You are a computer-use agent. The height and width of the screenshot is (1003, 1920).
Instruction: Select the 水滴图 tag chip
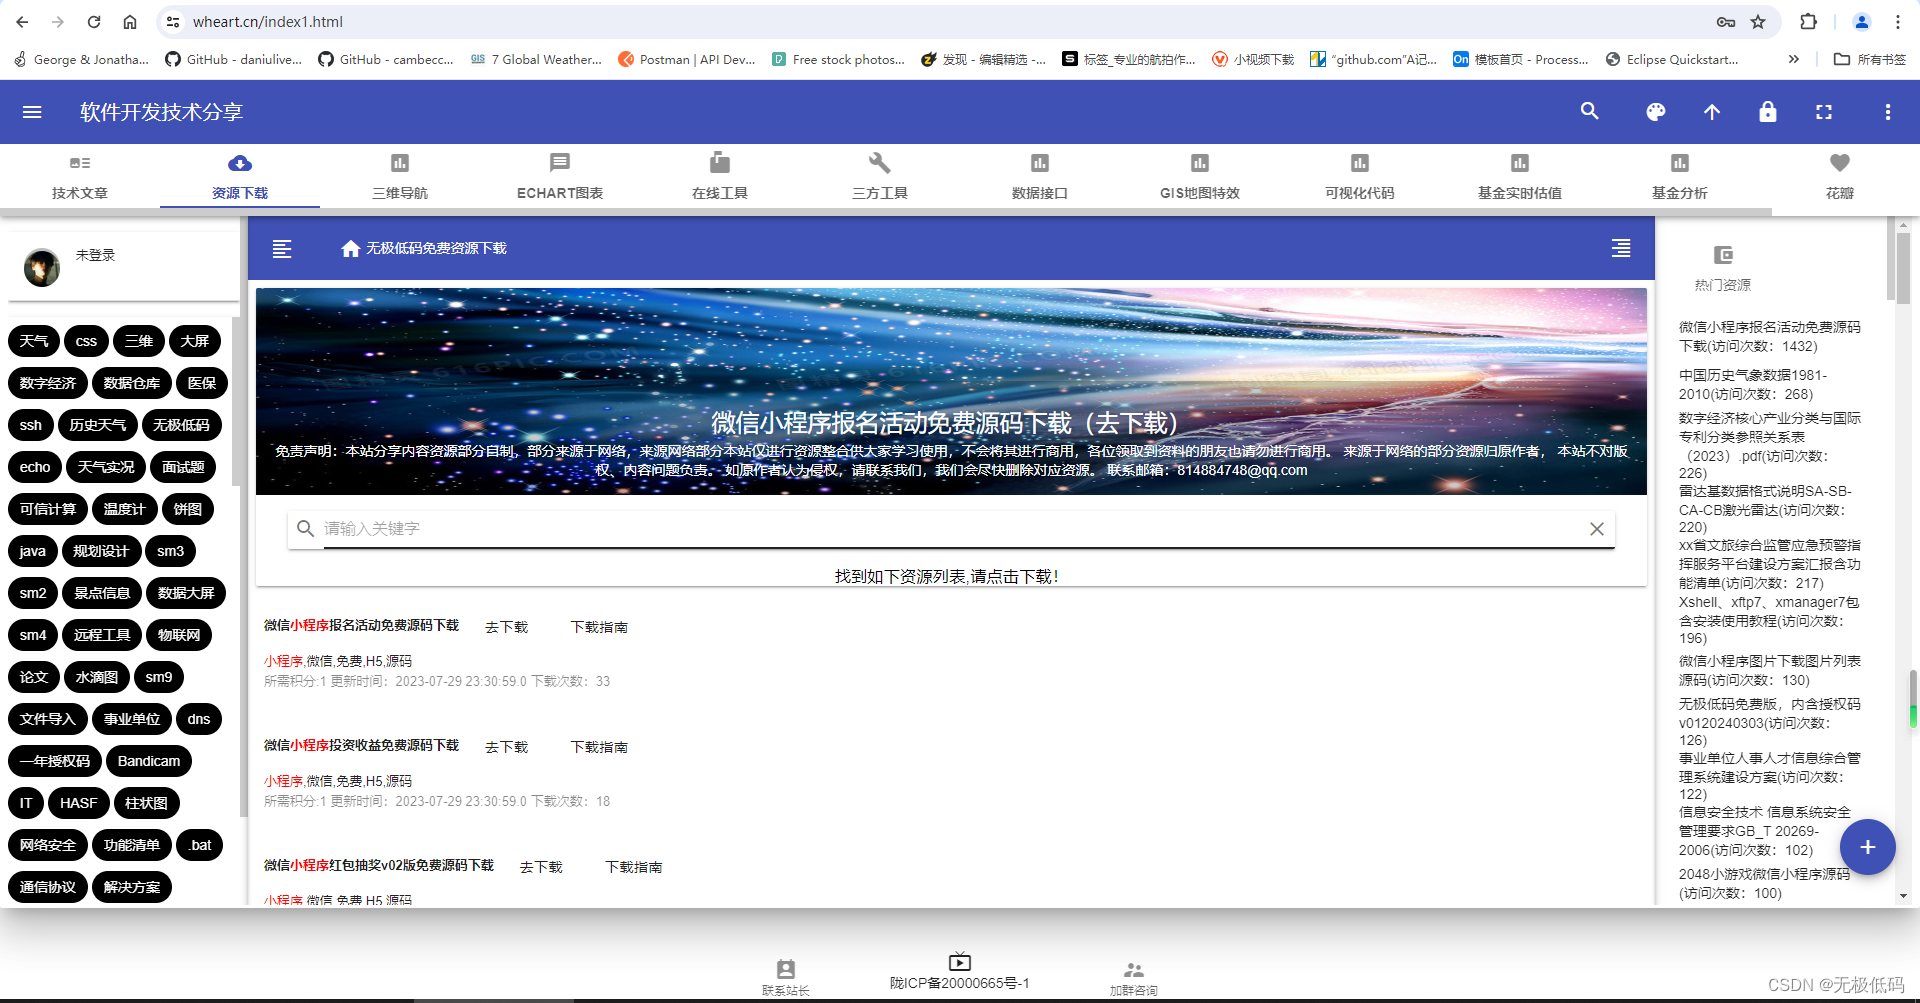point(97,677)
